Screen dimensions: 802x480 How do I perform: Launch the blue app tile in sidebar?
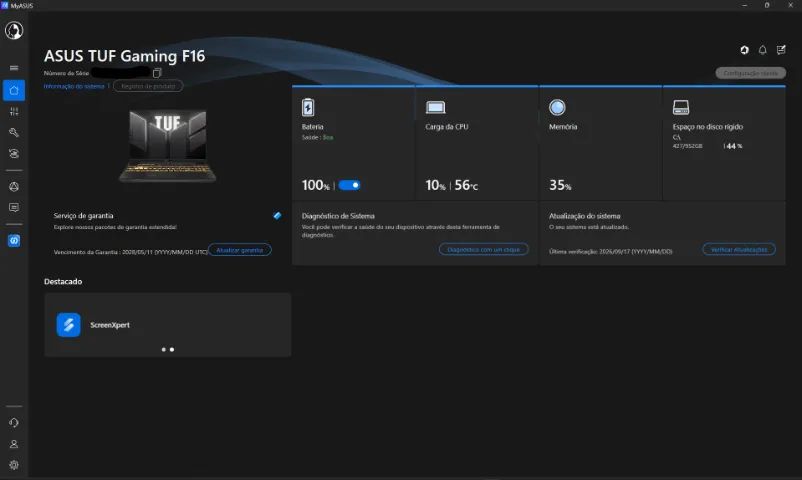tap(14, 241)
